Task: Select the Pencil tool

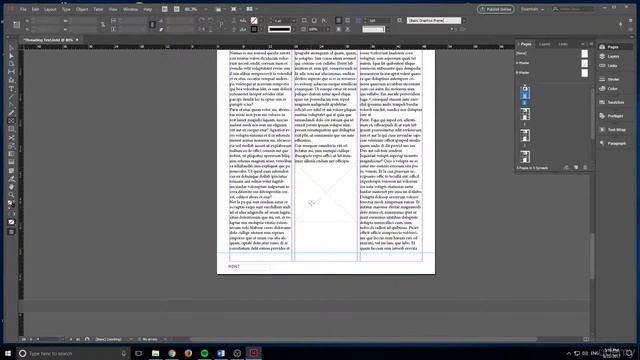Action: 11,113
